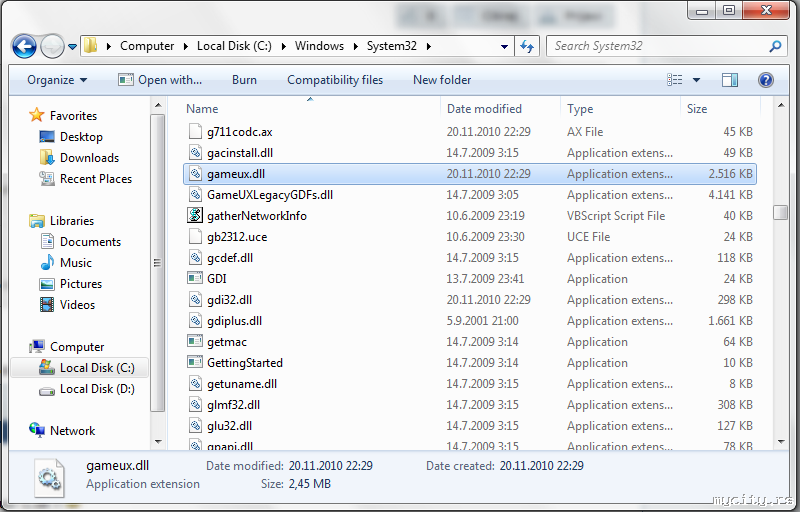Toggle the preview pane icon
This screenshot has width=800, height=512.
pos(730,80)
